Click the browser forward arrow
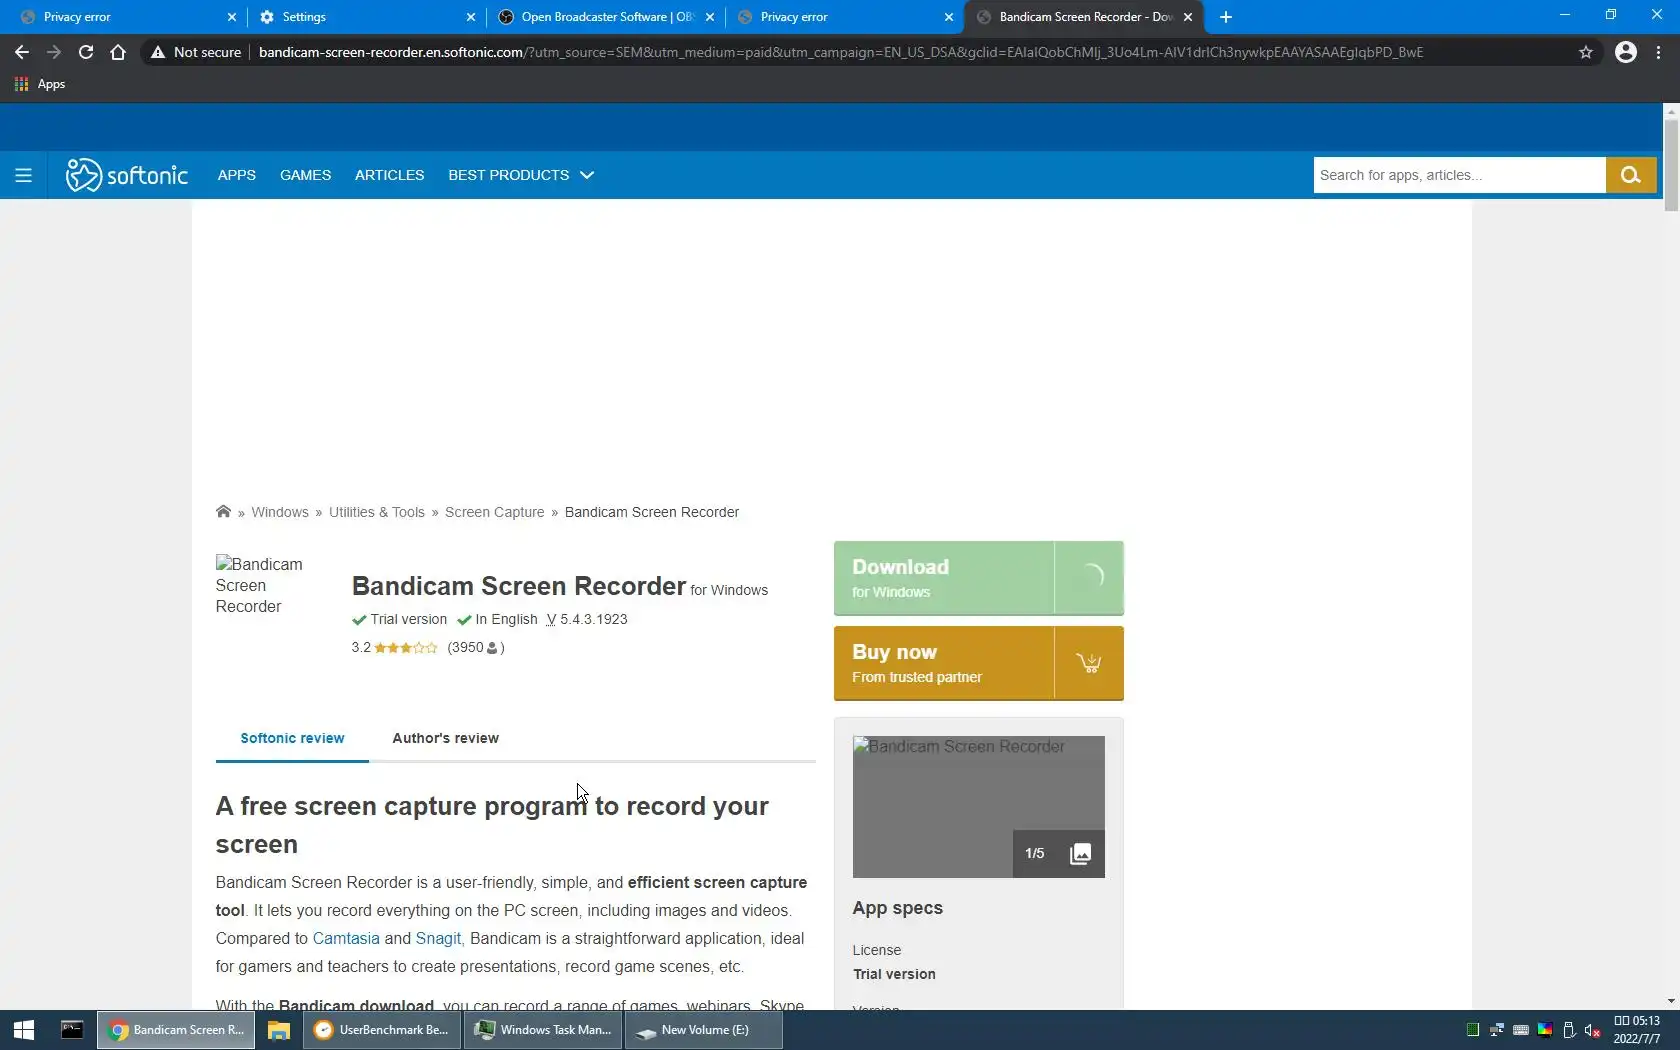 pos(54,52)
